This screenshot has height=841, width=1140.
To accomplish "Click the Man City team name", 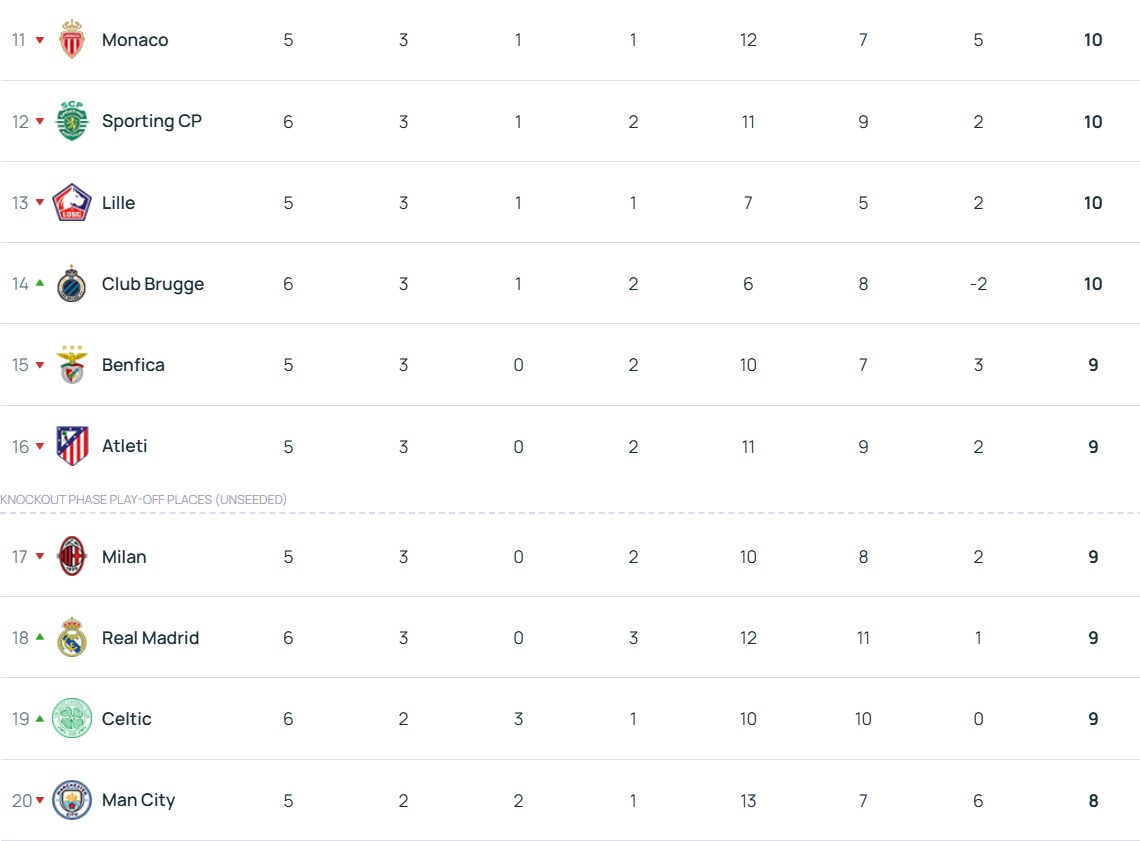I will pos(138,800).
